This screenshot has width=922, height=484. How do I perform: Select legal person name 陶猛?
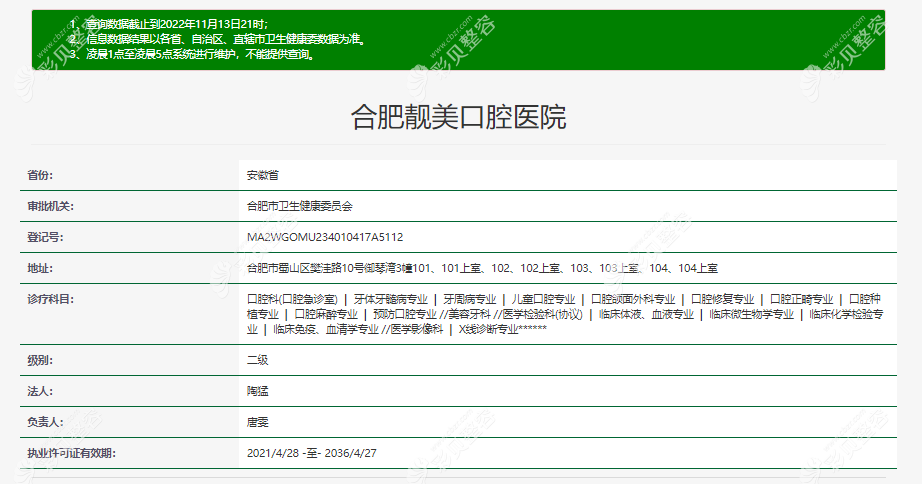(258, 391)
